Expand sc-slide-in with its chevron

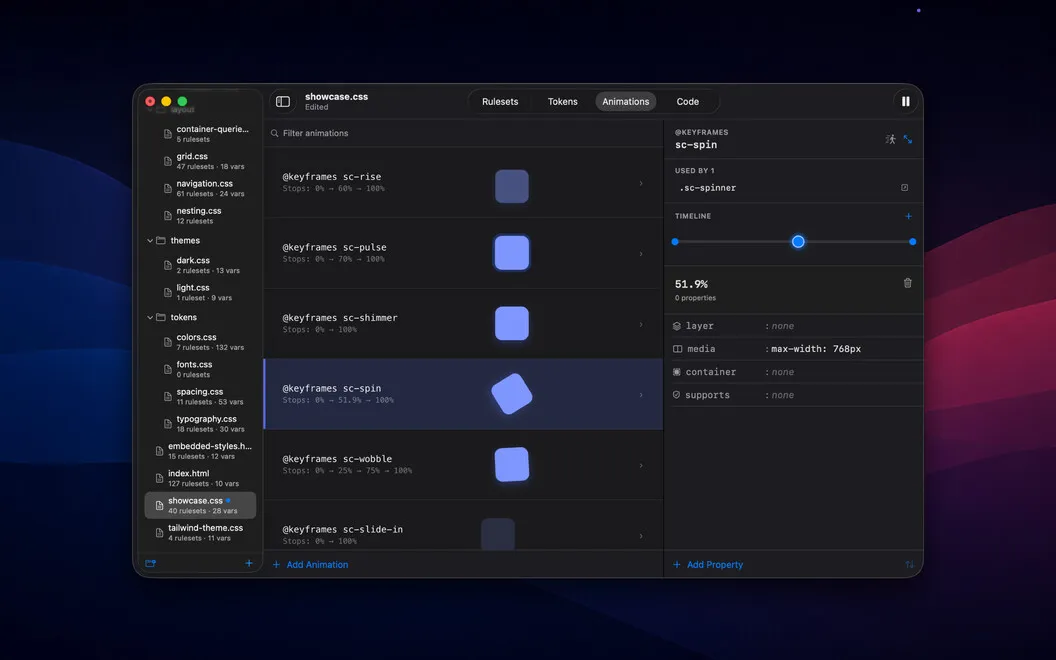point(640,536)
